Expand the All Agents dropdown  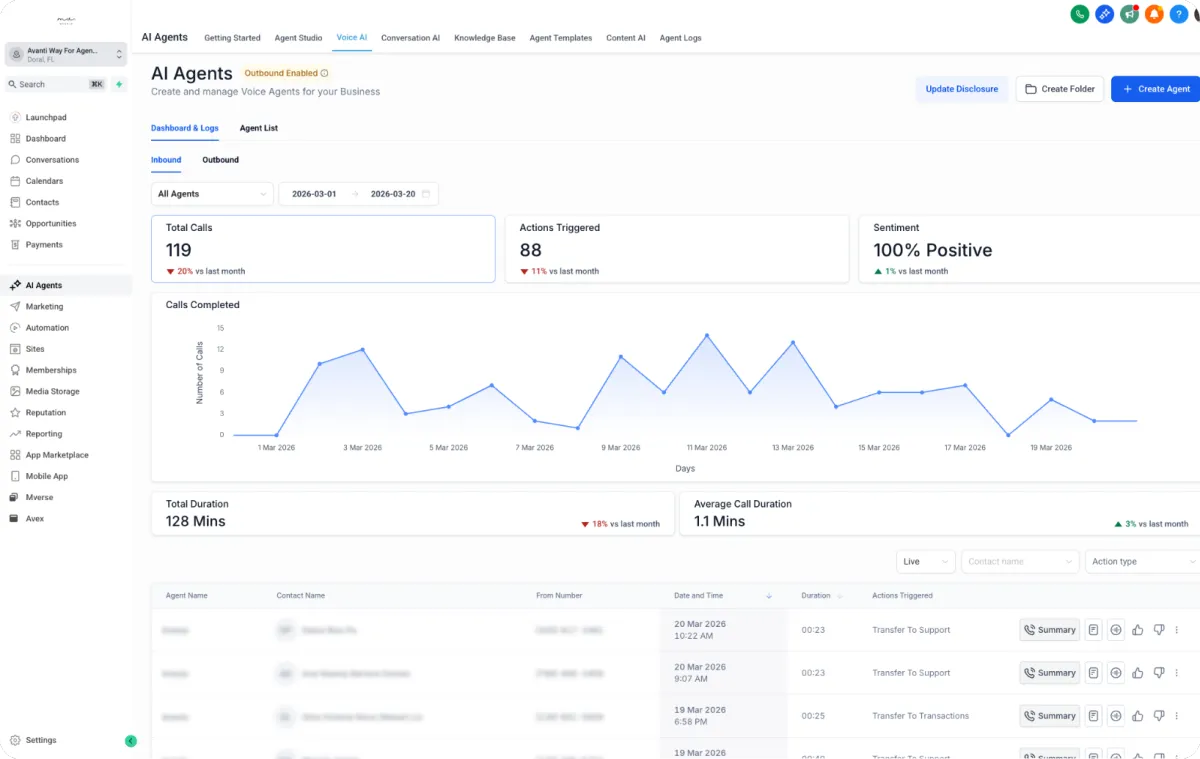[x=212, y=194]
